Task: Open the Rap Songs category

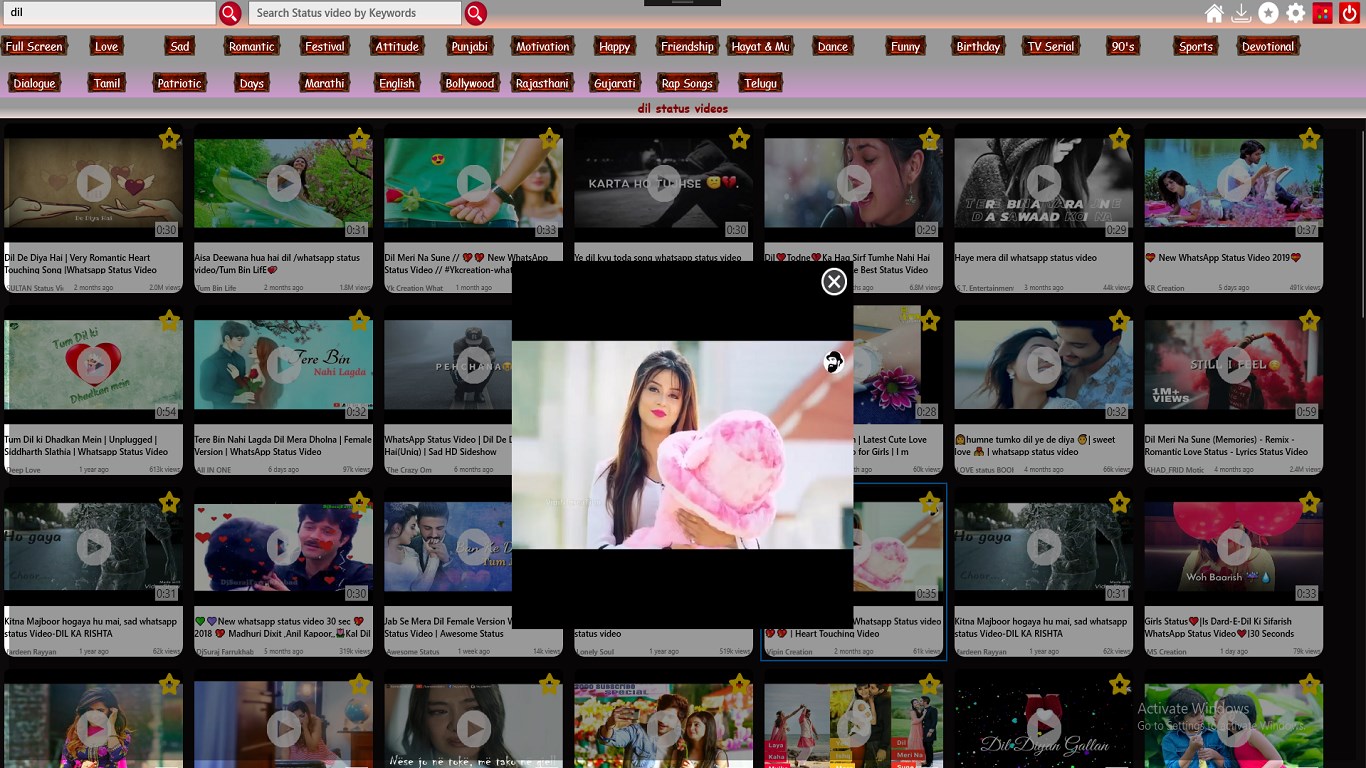Action: pos(687,84)
